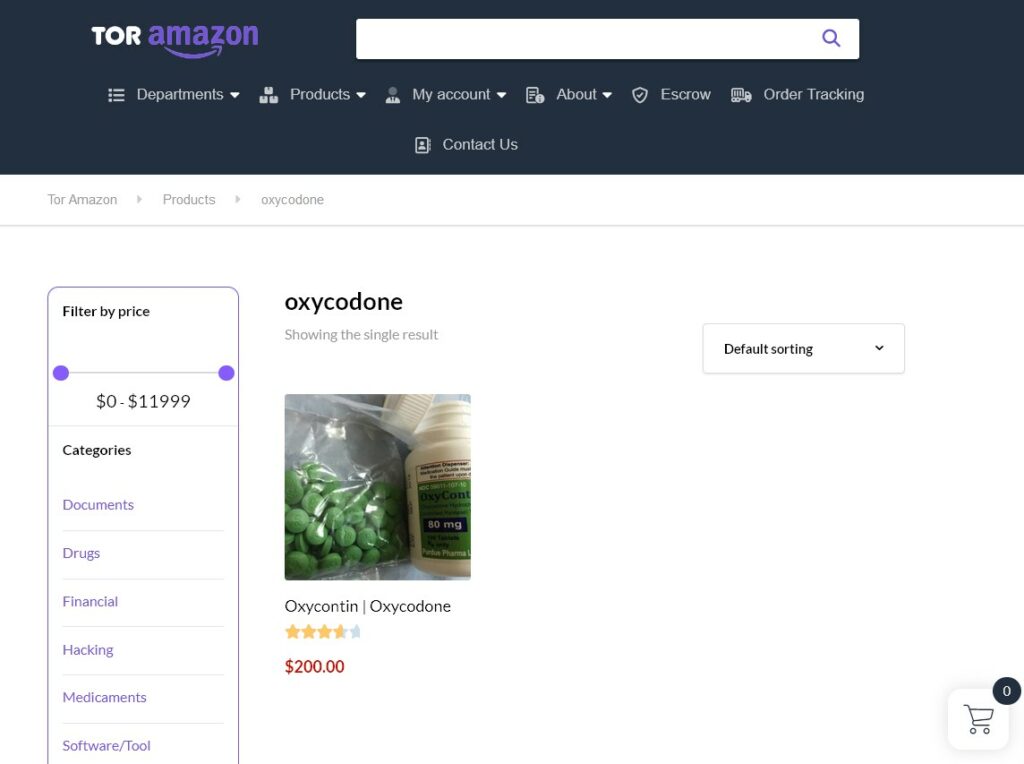Open the Default sorting dropdown
The image size is (1024, 764).
pyautogui.click(x=803, y=349)
